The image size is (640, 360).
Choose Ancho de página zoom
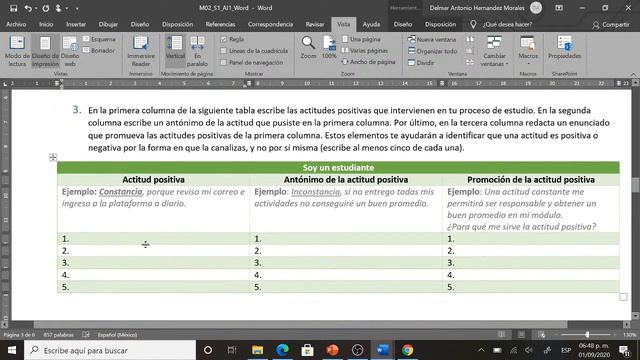pos(369,62)
